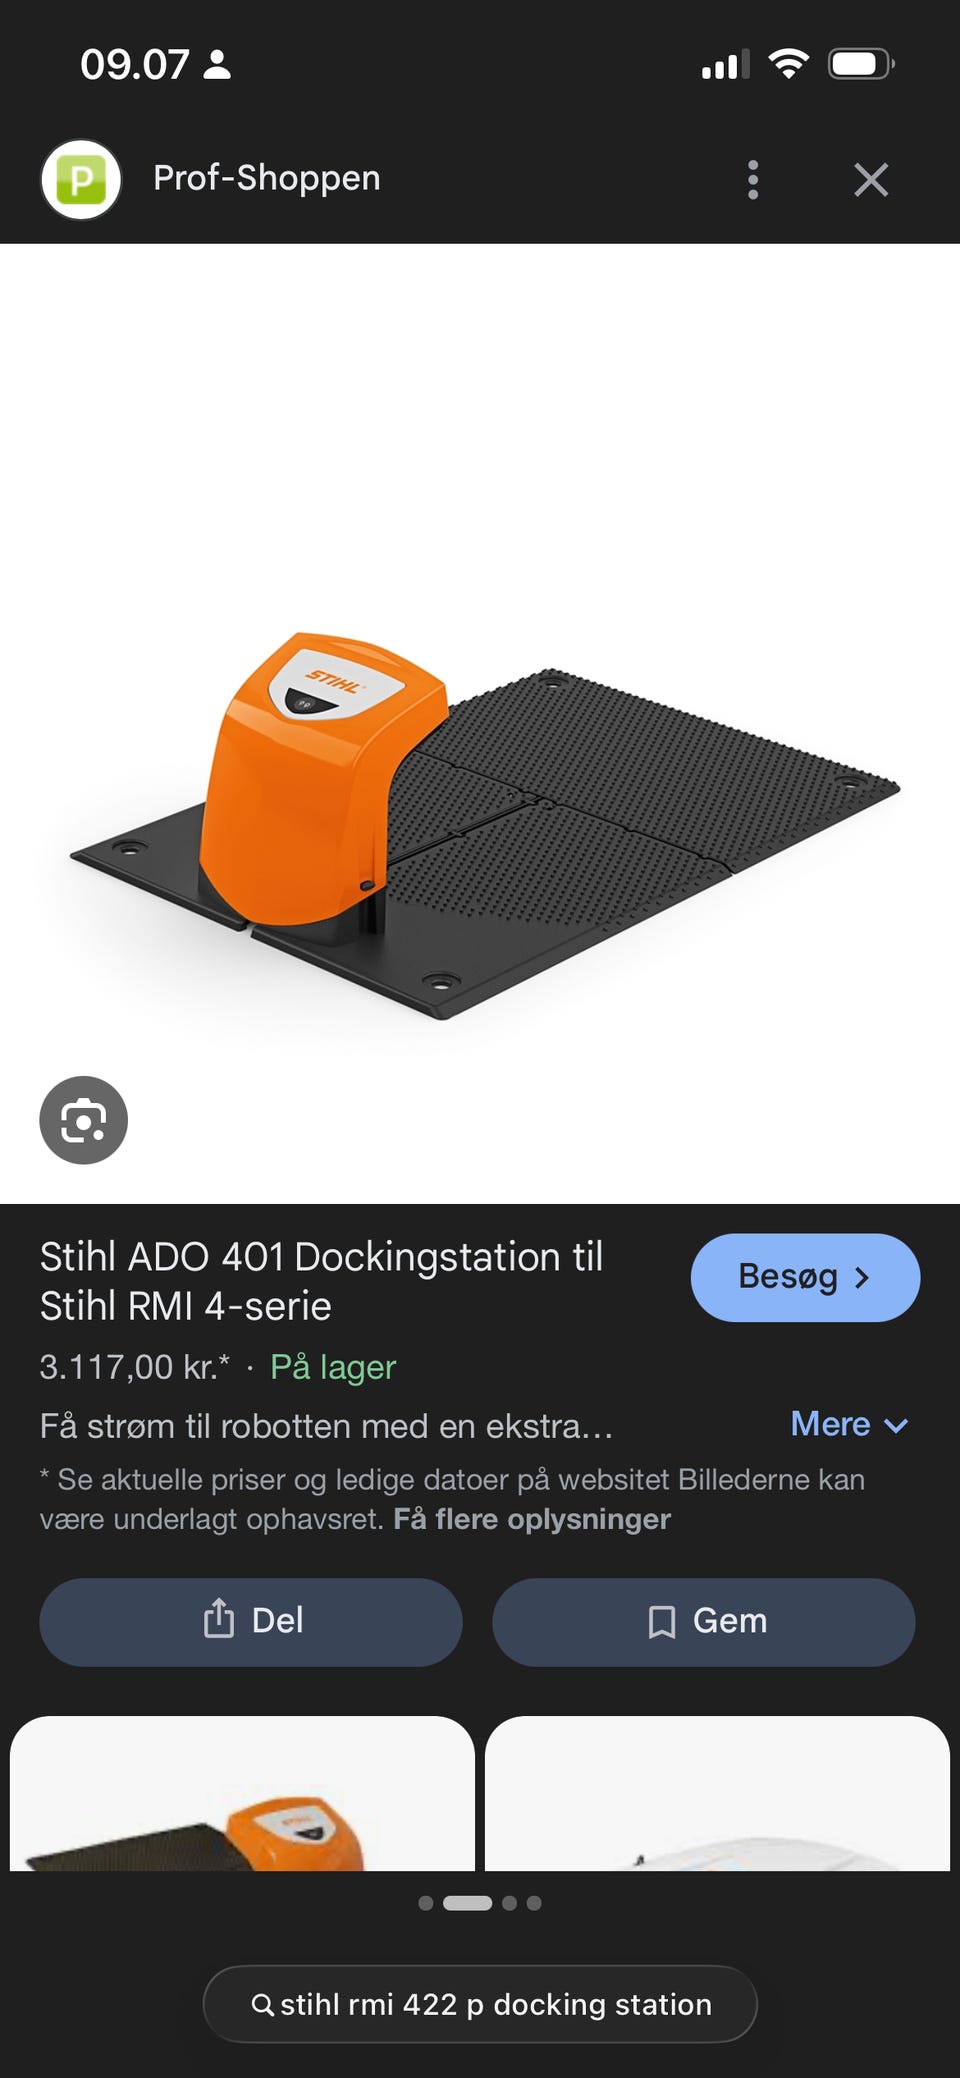
Task: Tap the bookmark icon in Gem button
Action: 661,1622
